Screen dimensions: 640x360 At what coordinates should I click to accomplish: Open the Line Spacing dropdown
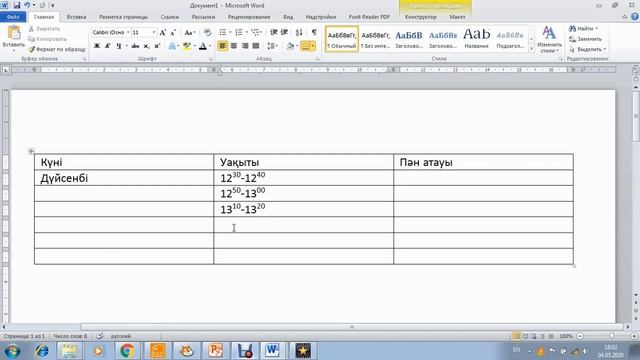tap(272, 46)
